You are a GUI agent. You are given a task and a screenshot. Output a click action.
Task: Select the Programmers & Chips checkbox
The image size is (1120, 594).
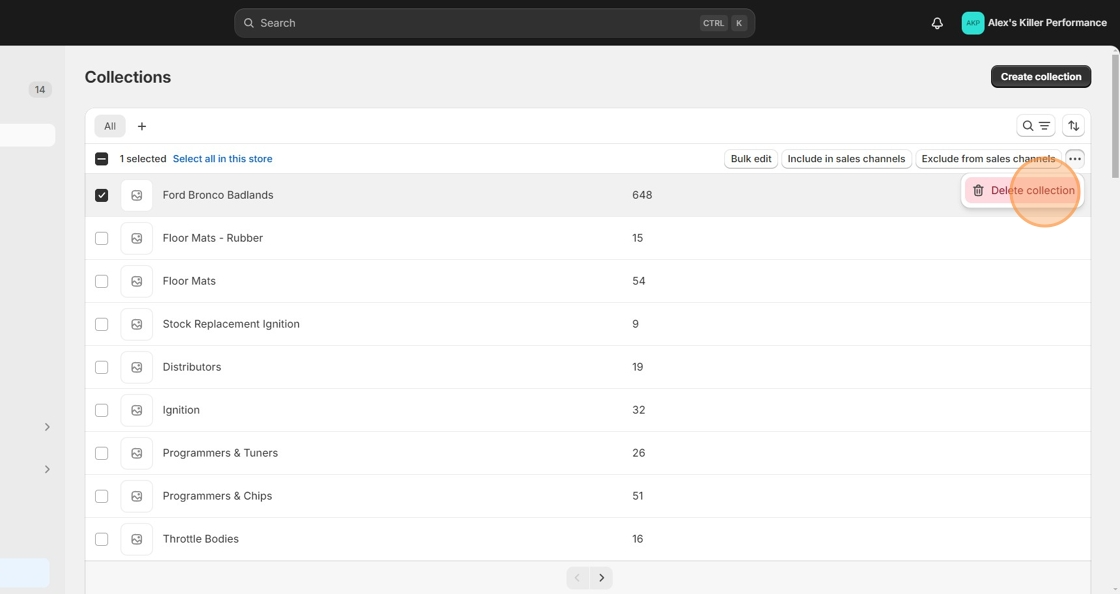pyautogui.click(x=101, y=496)
